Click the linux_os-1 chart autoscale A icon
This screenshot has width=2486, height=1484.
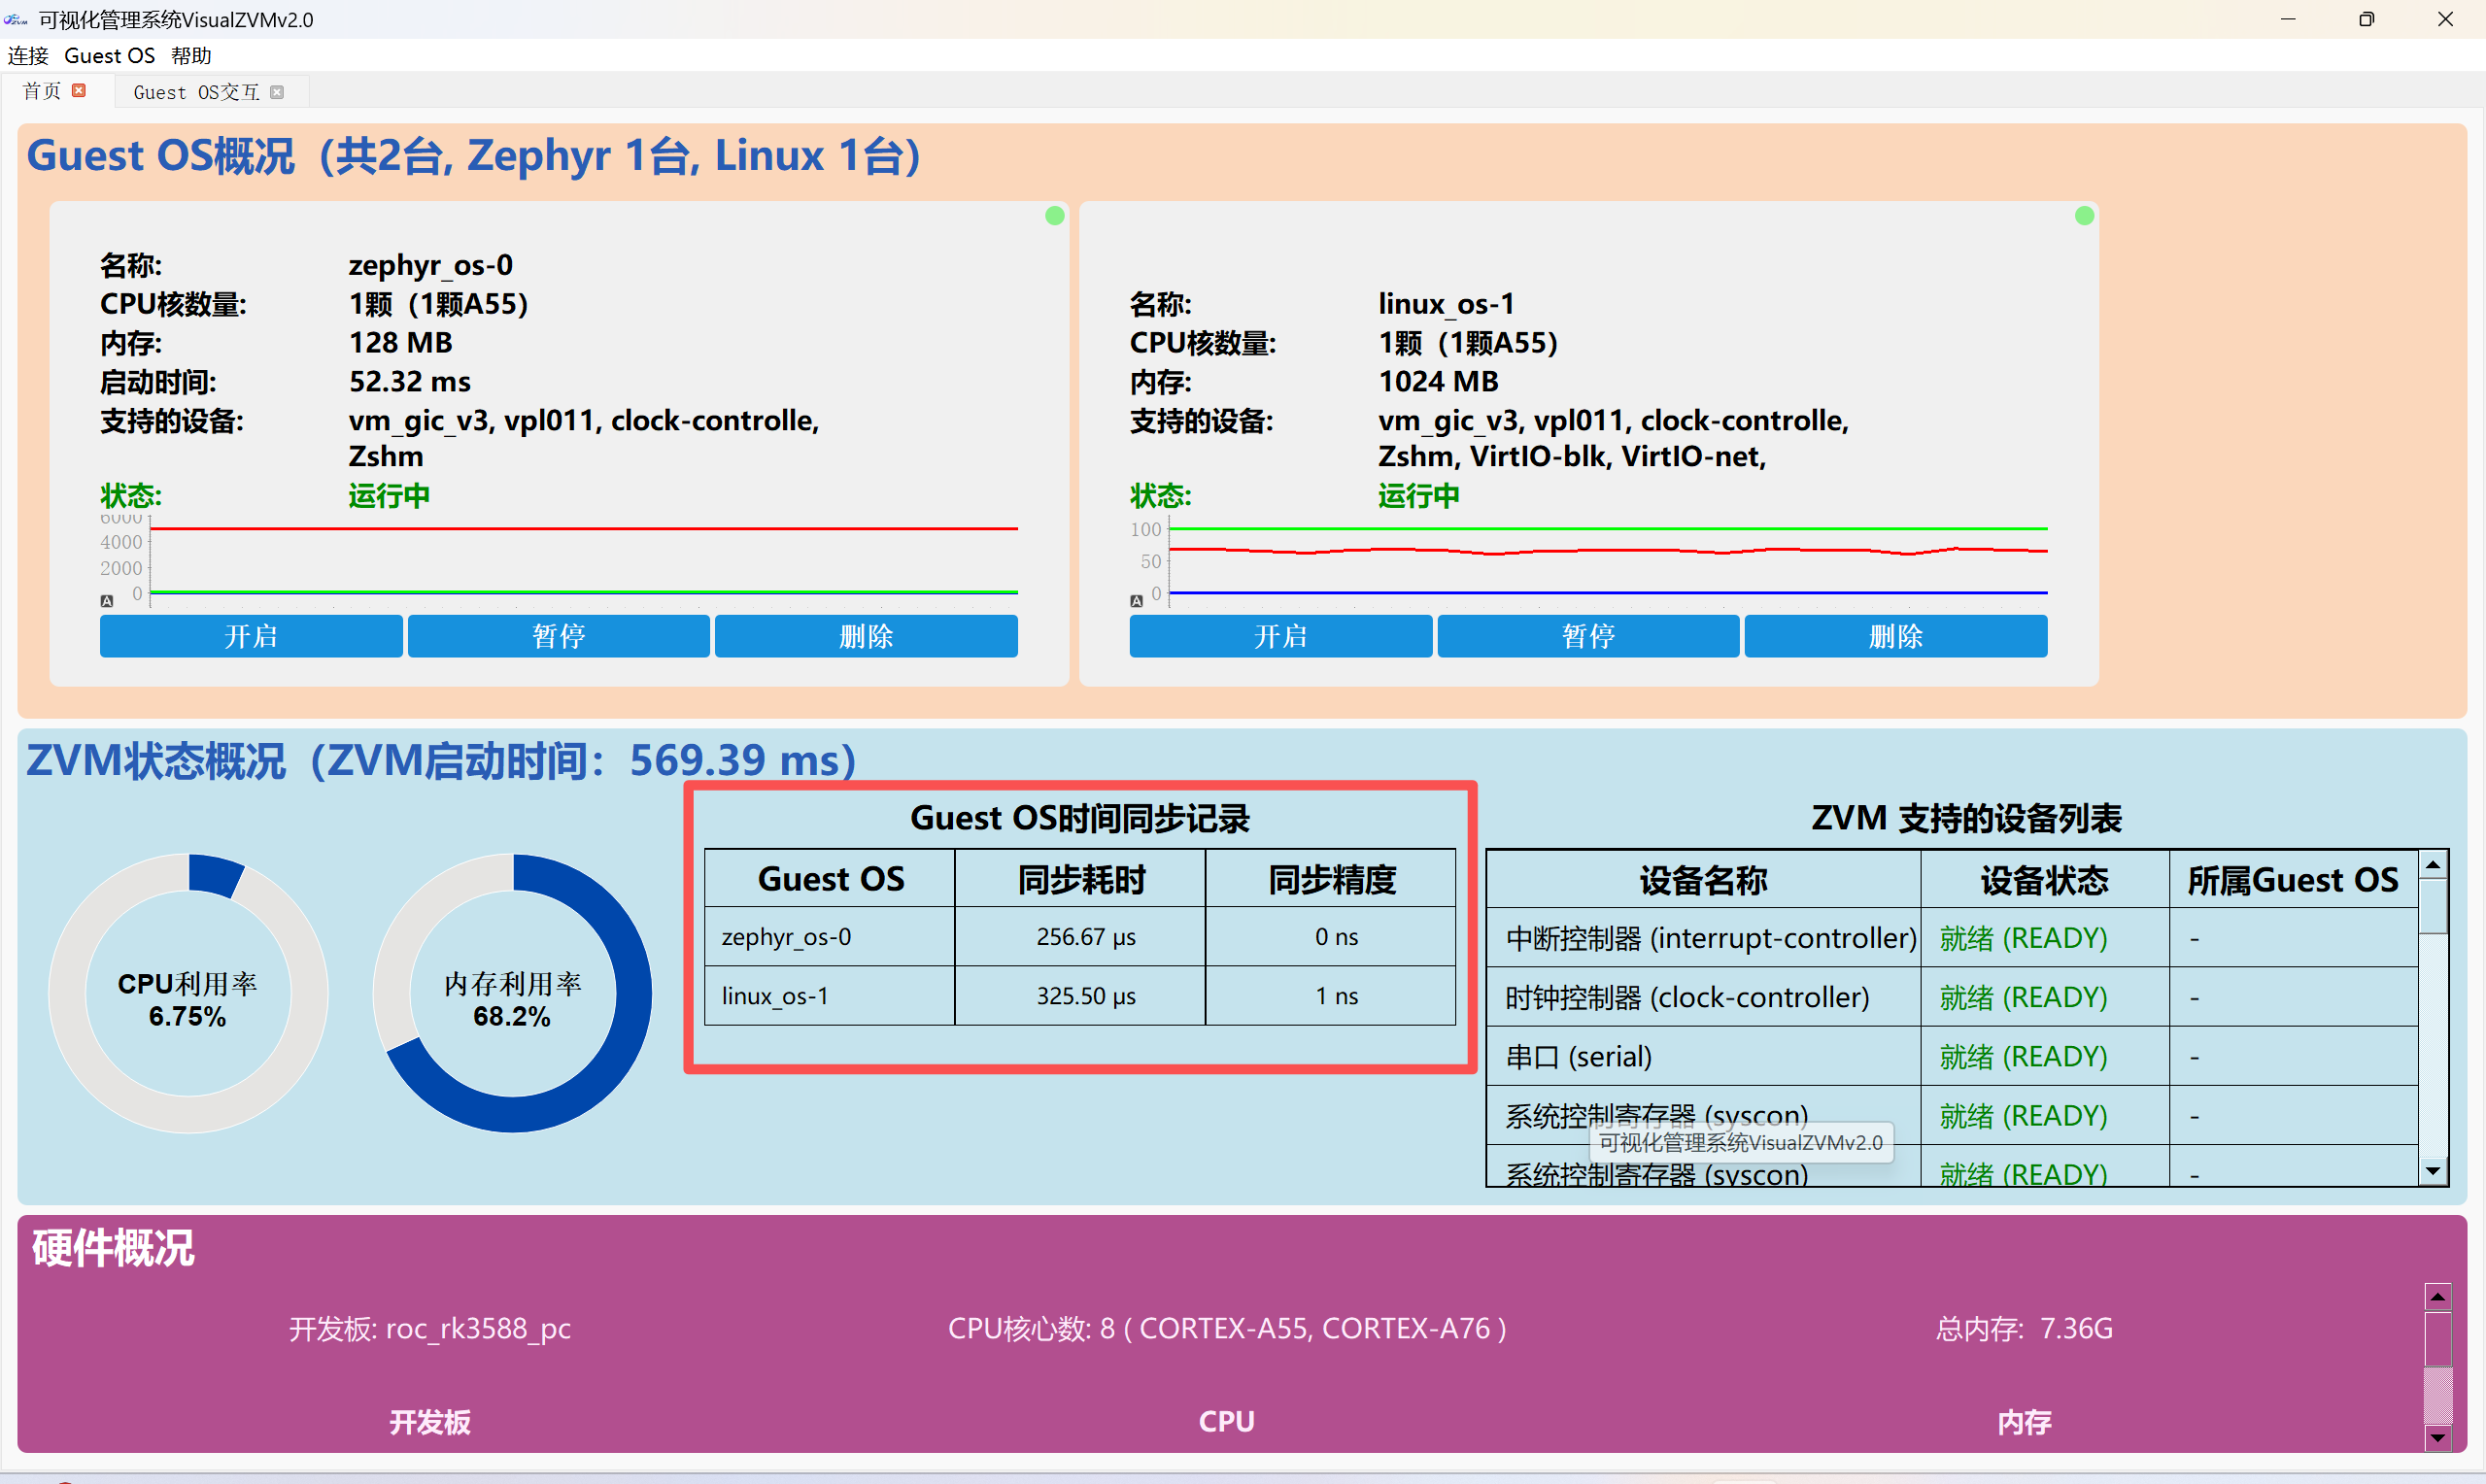[x=1136, y=601]
